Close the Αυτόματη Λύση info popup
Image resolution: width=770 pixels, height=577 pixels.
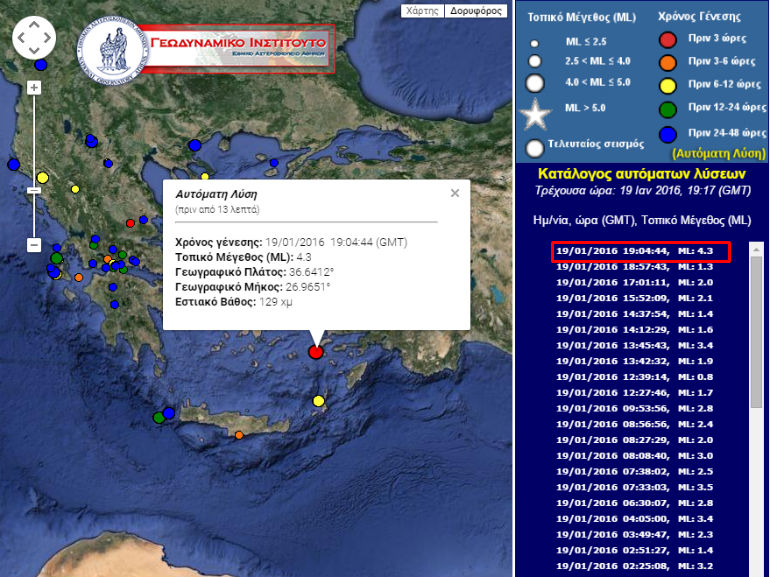pyautogui.click(x=454, y=193)
